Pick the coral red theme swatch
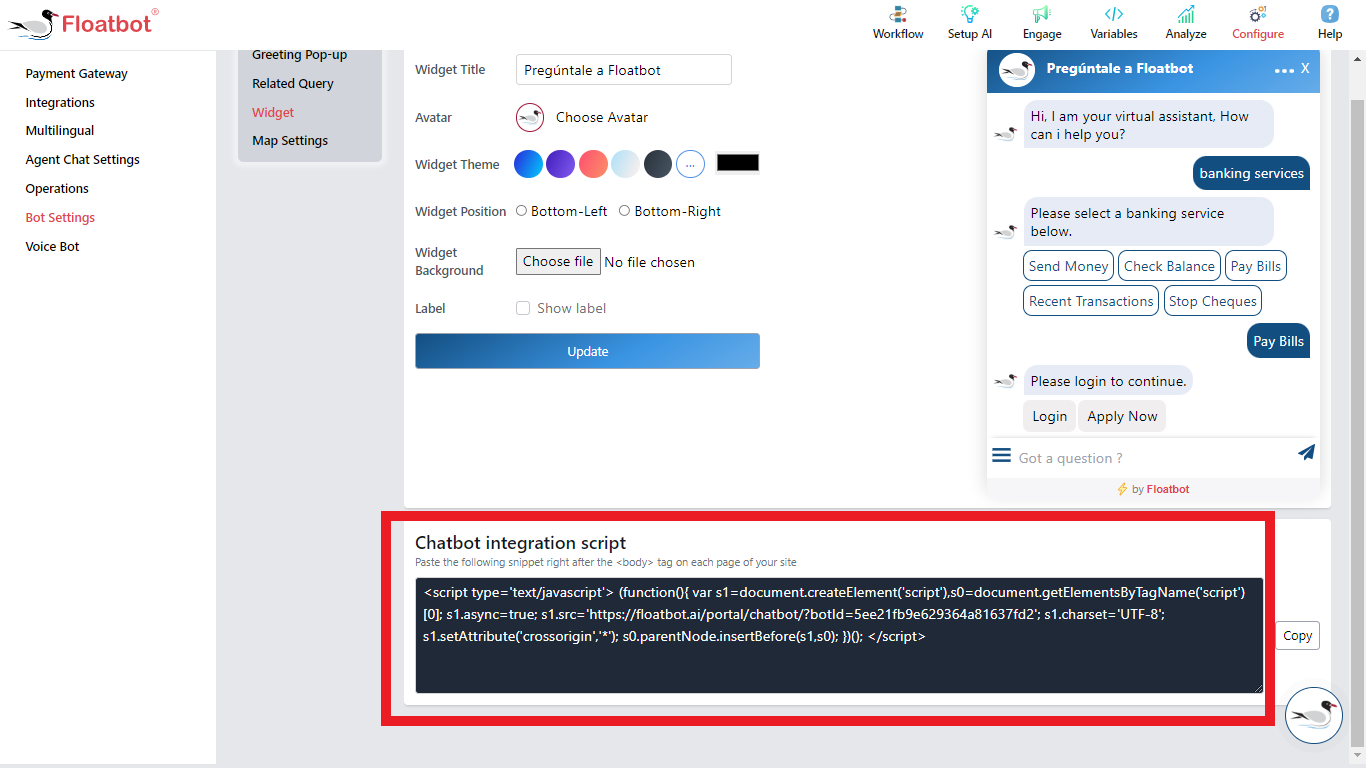The height and width of the screenshot is (768, 1366). [x=594, y=164]
